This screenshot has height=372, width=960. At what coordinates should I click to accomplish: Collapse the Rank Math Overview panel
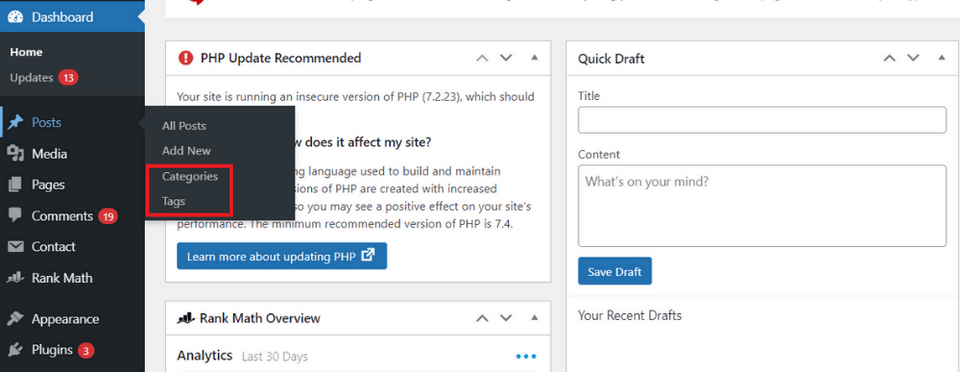534,318
